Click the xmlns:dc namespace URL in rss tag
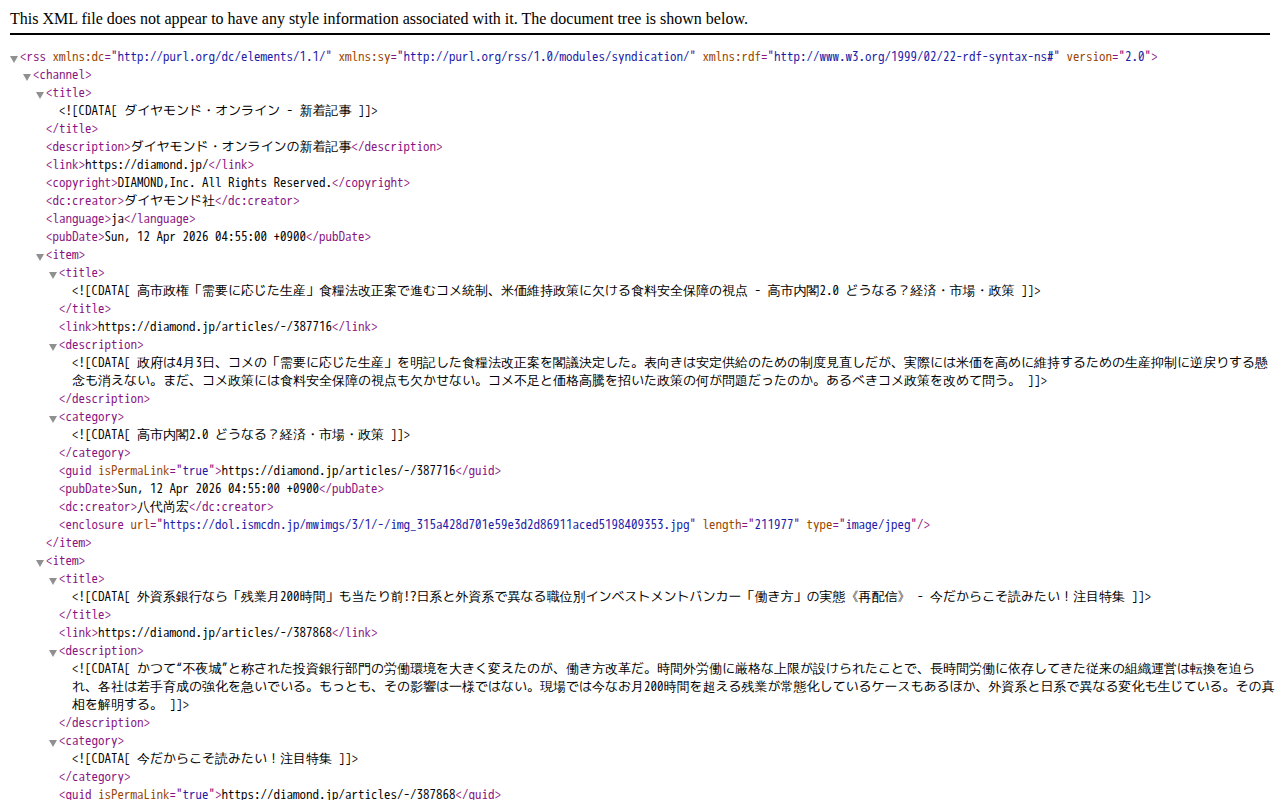 pos(219,57)
